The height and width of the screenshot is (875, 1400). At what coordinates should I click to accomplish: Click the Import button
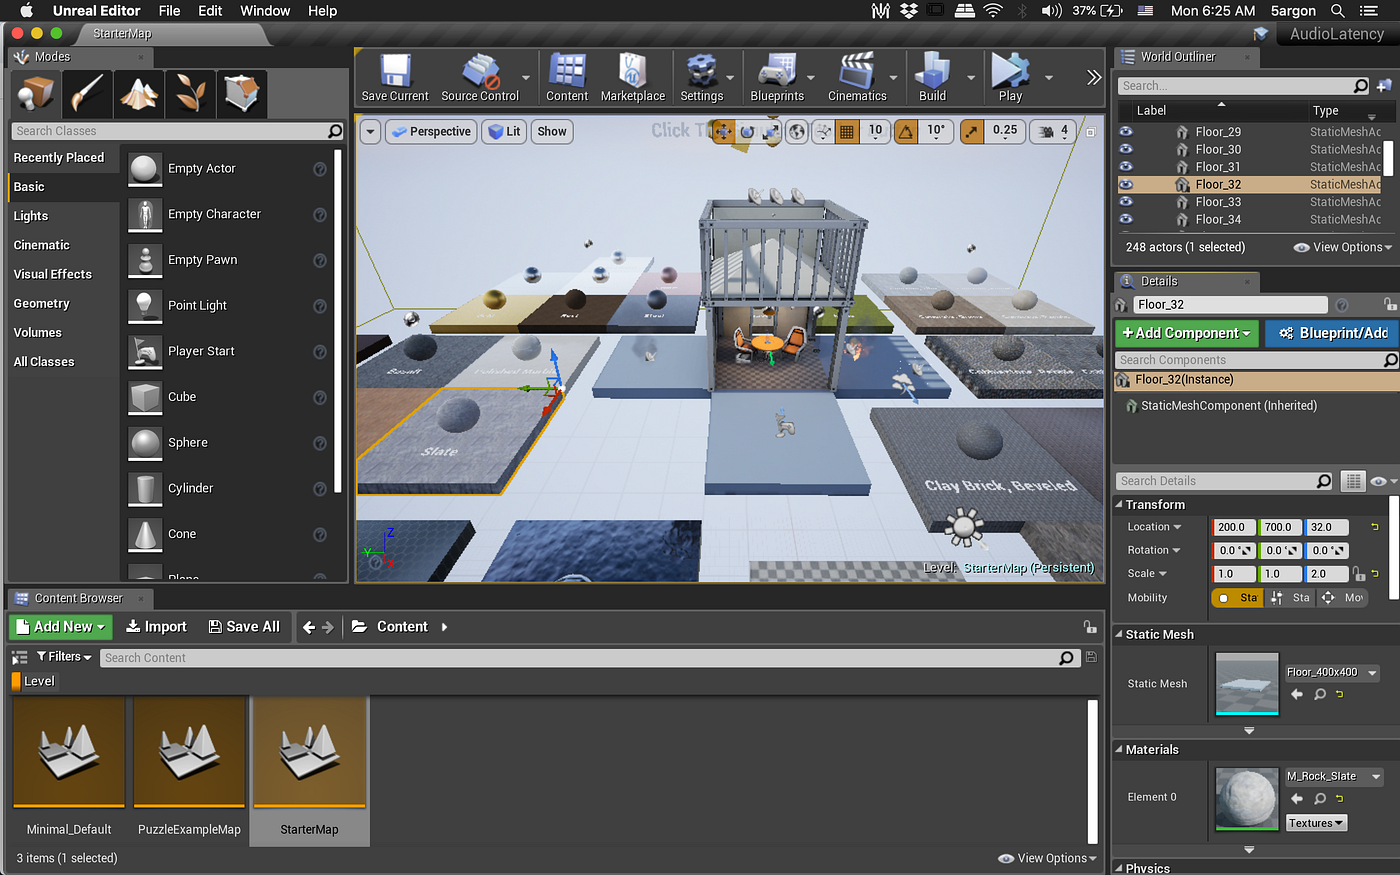(x=156, y=627)
